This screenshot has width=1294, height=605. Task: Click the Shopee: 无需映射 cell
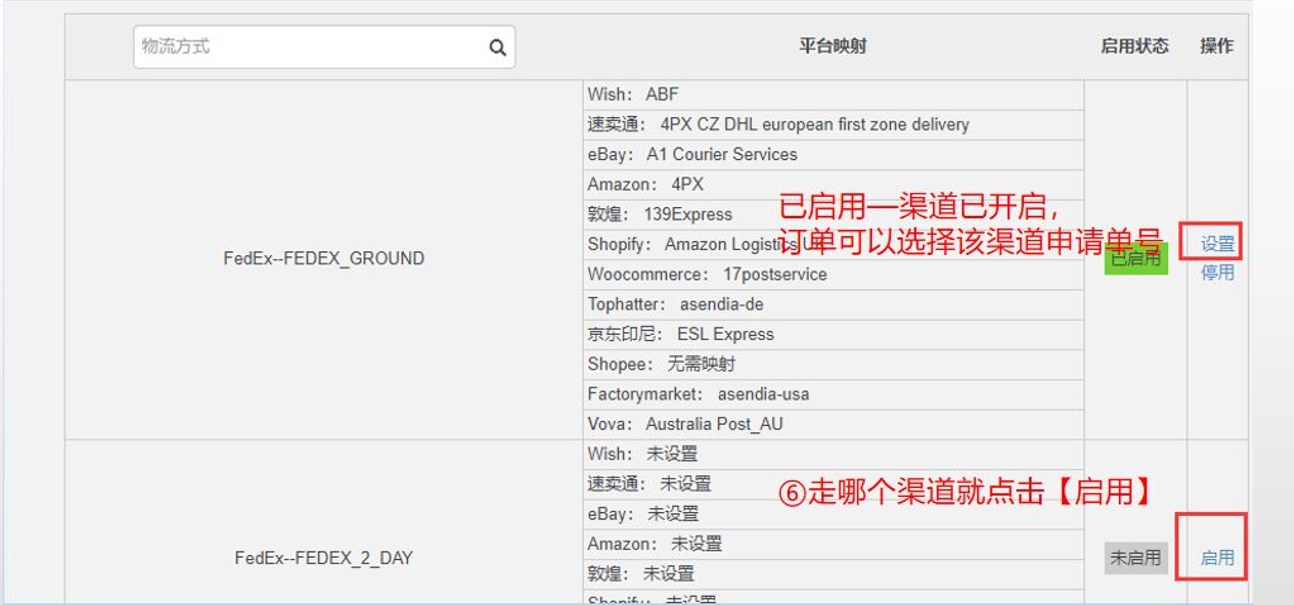[833, 365]
